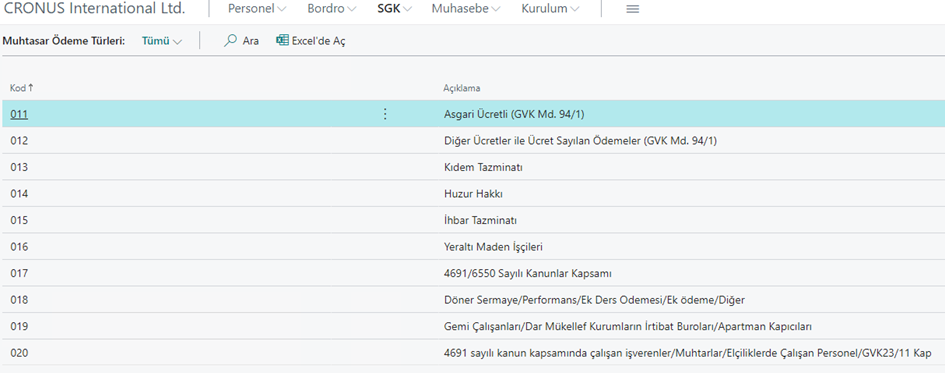Viewport: 945px width, 373px height.
Task: Click description Döner Sermaye/Performans/Ek Ders Odemesi
Action: pos(594,299)
